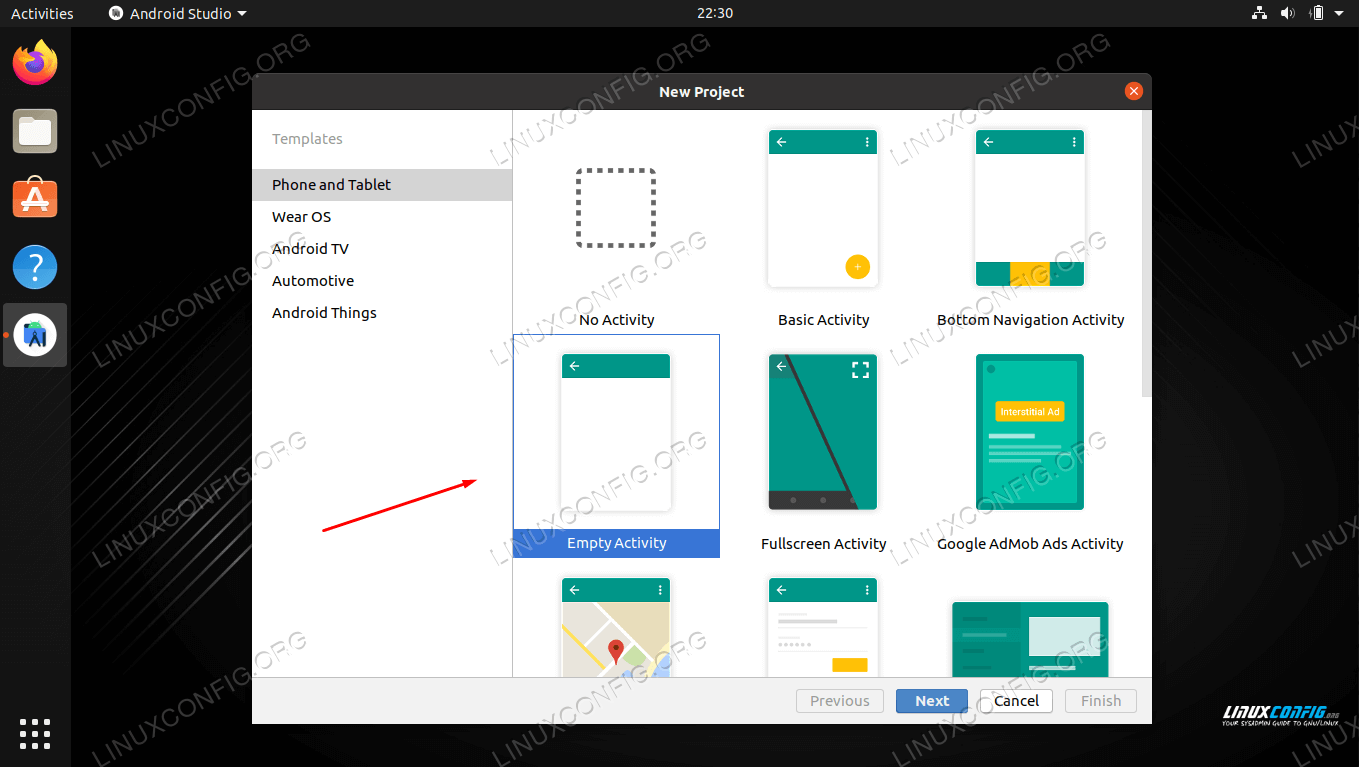Choose the login form template thumbnail
The width and height of the screenshot is (1359, 767).
tap(823, 627)
